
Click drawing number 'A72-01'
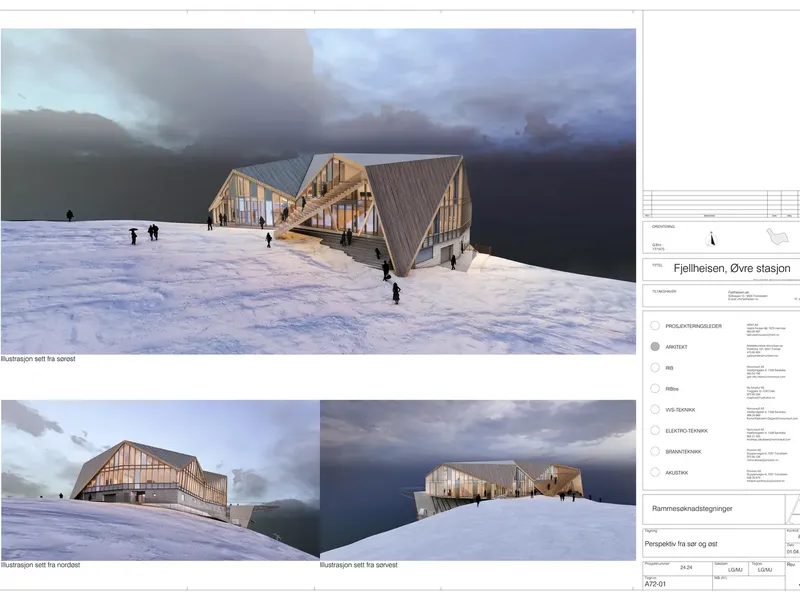pos(655,584)
